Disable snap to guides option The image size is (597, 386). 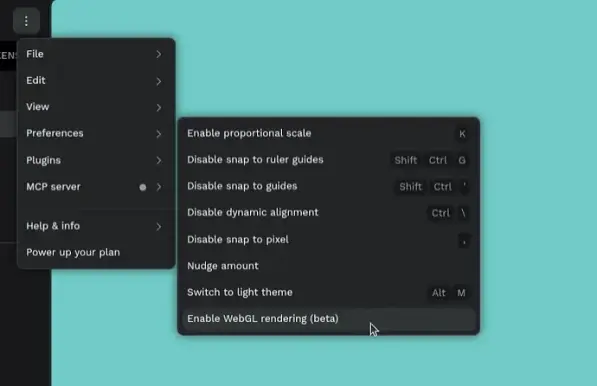coord(329,187)
